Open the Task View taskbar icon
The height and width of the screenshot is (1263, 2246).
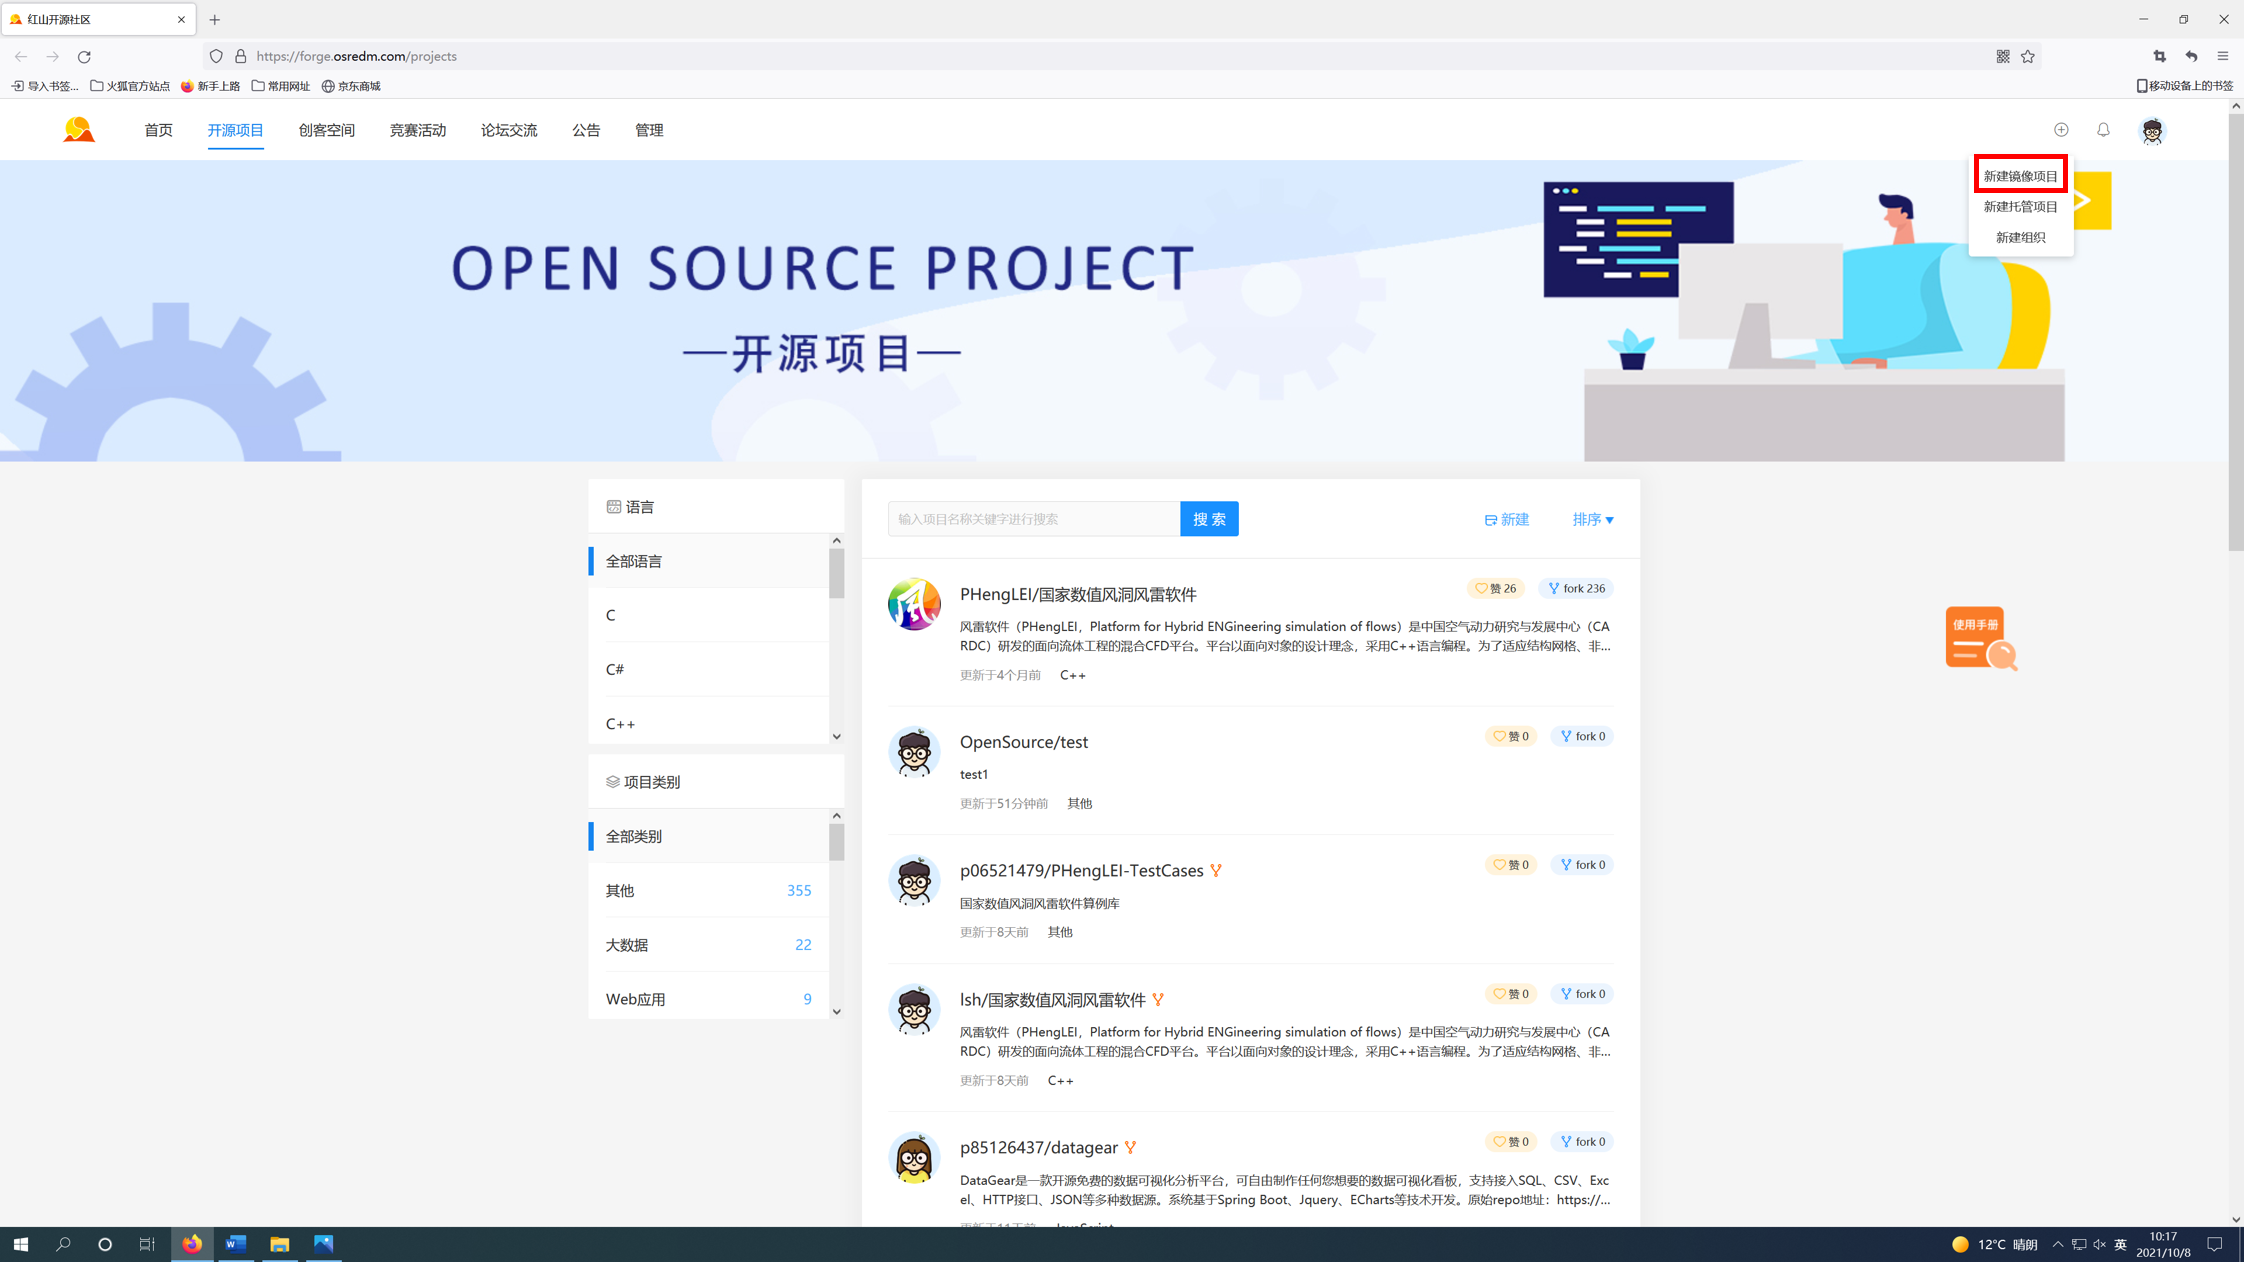point(147,1245)
